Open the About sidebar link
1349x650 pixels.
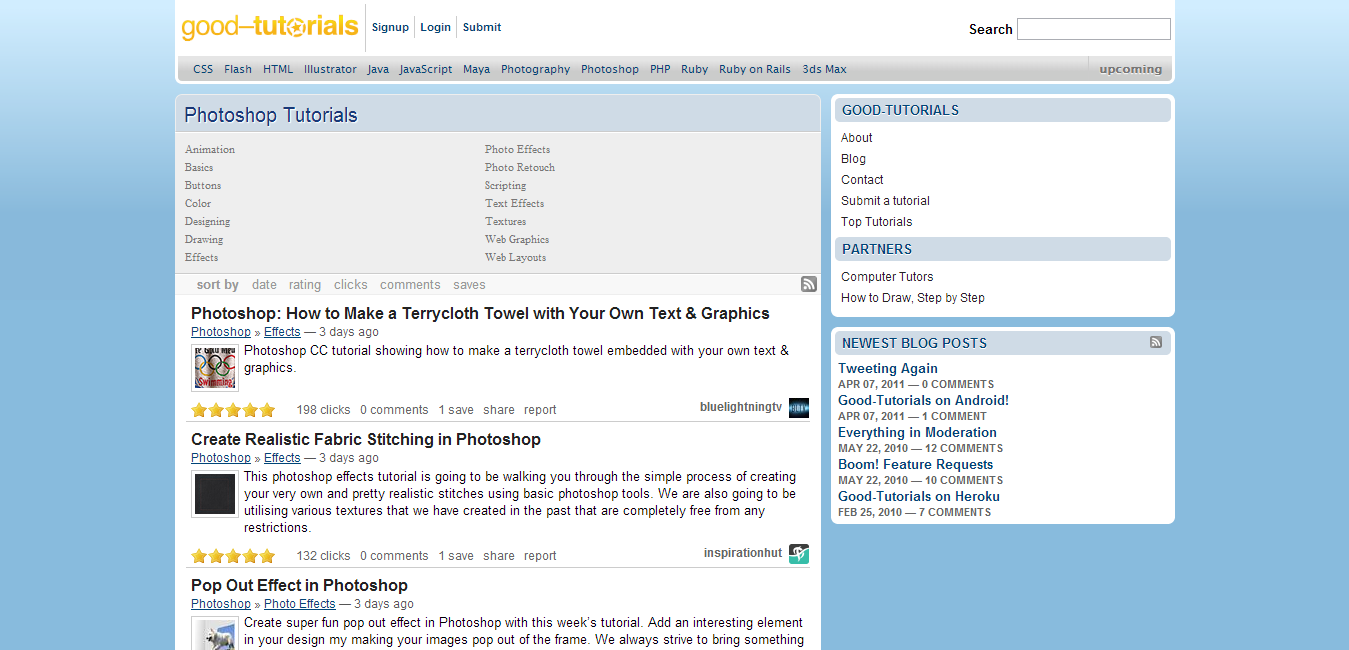click(857, 138)
